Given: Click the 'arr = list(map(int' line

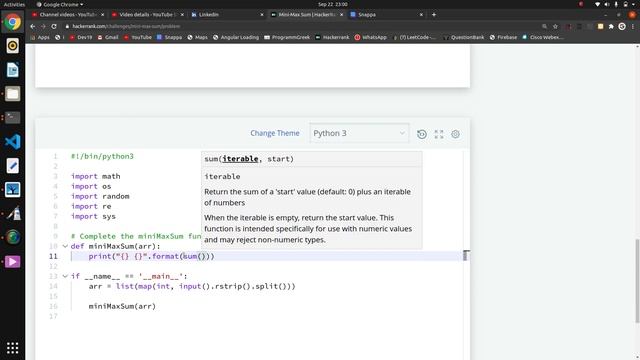Looking at the screenshot, I should tap(192, 286).
